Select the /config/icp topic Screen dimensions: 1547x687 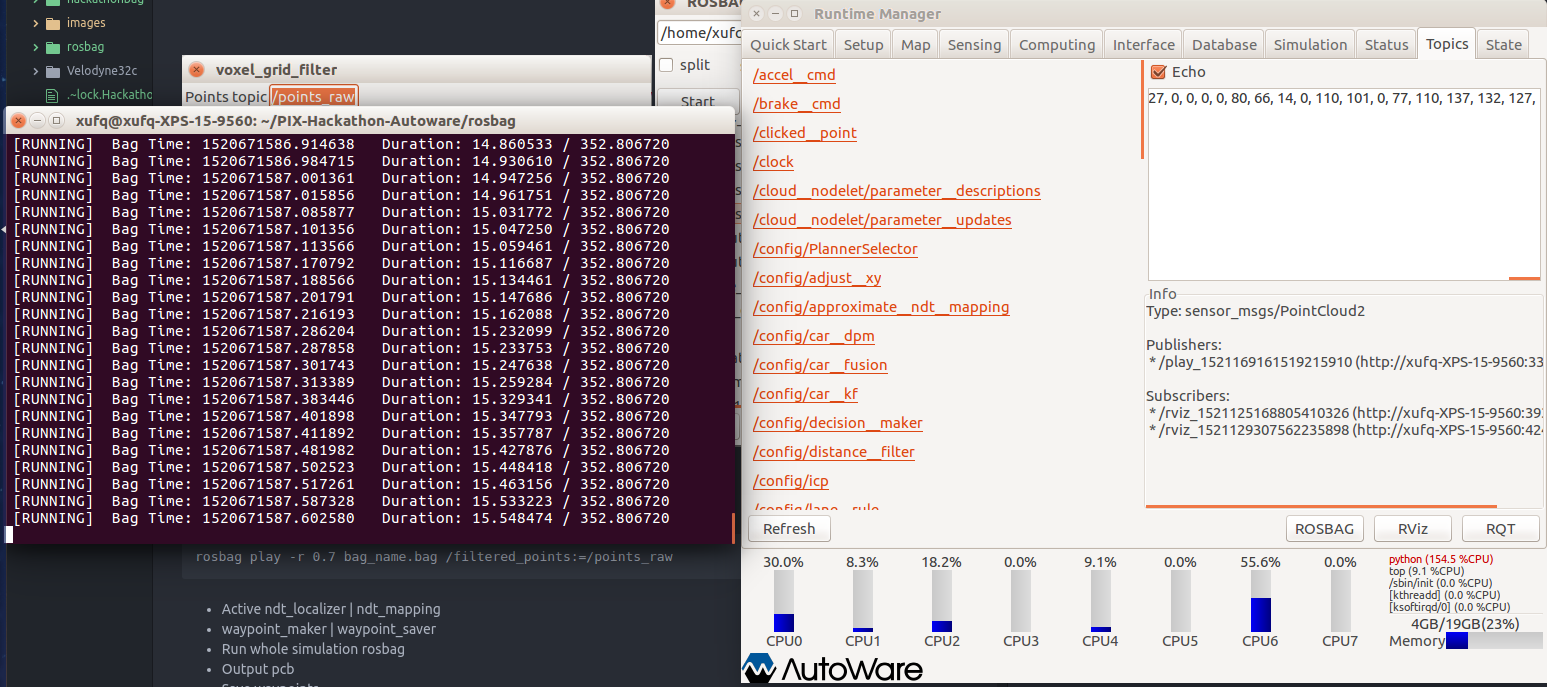point(790,481)
